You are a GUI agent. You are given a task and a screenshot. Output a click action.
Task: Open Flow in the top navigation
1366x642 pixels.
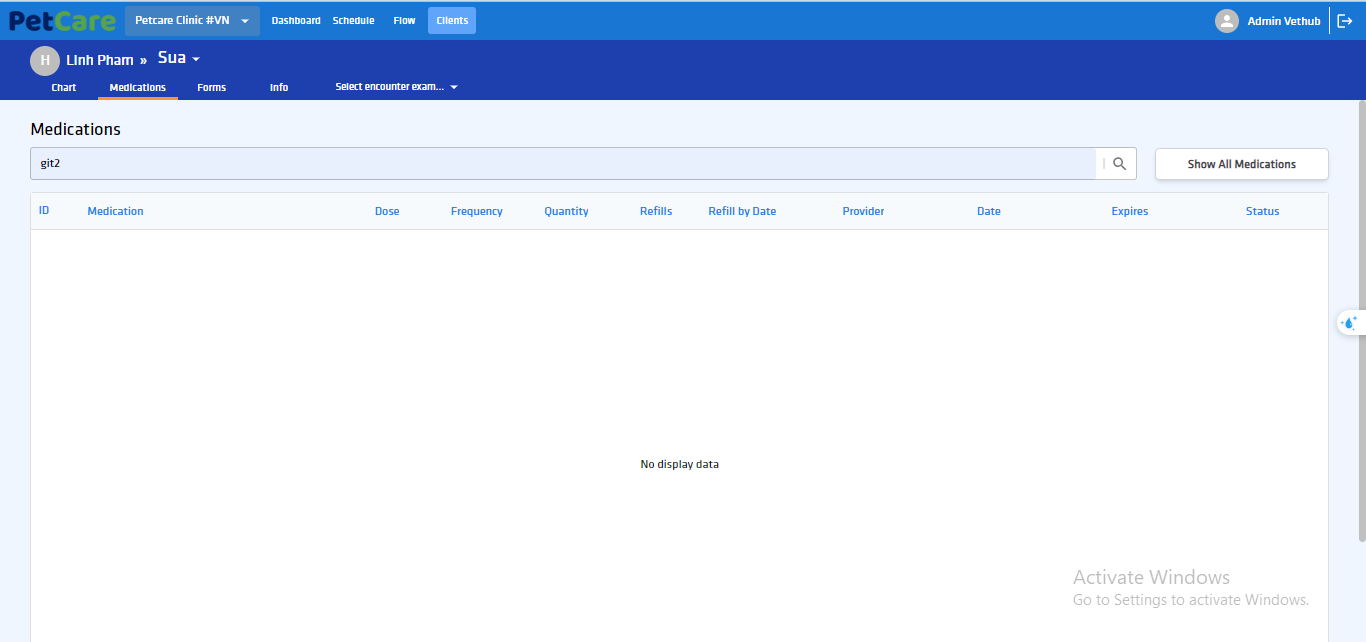[x=404, y=21]
